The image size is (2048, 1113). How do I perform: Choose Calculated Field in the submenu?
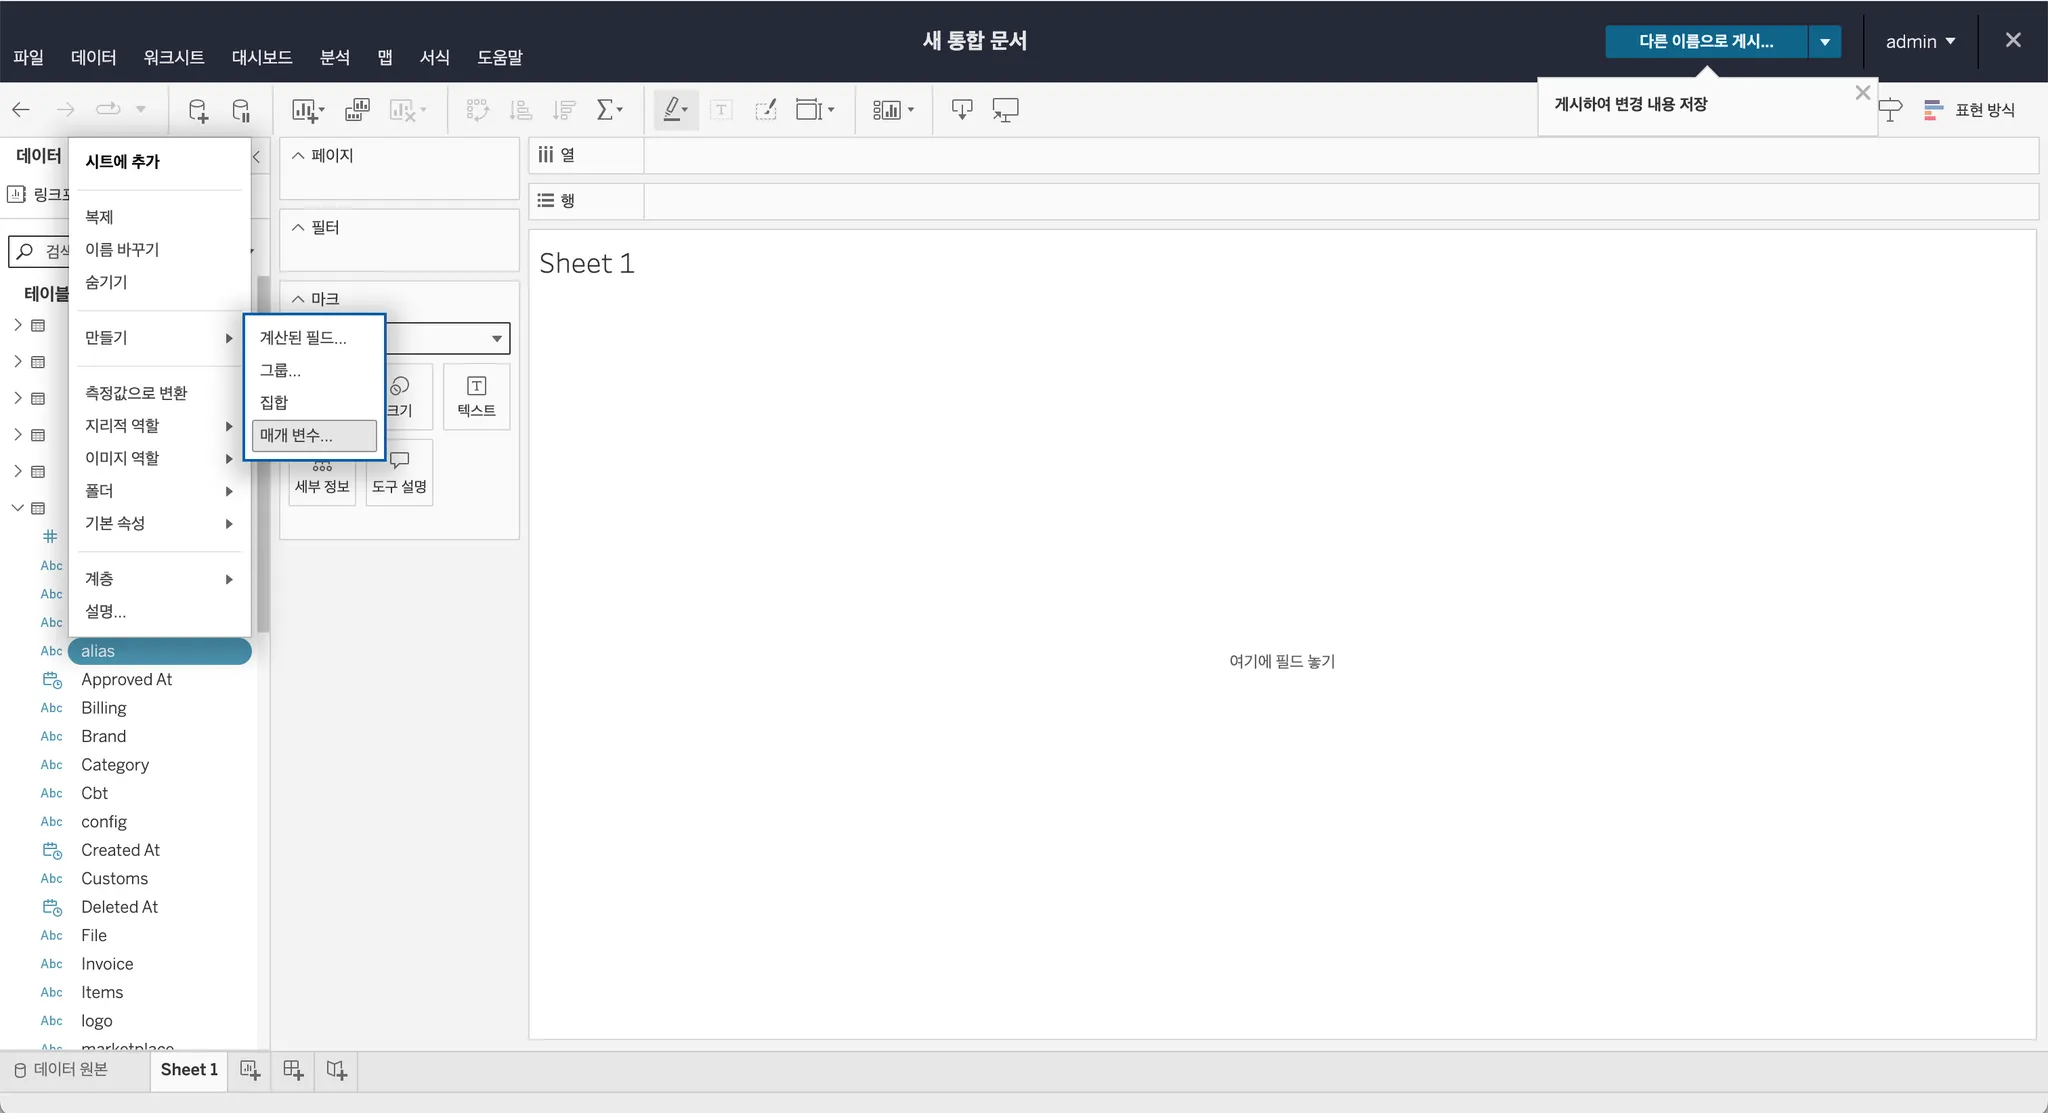303,338
